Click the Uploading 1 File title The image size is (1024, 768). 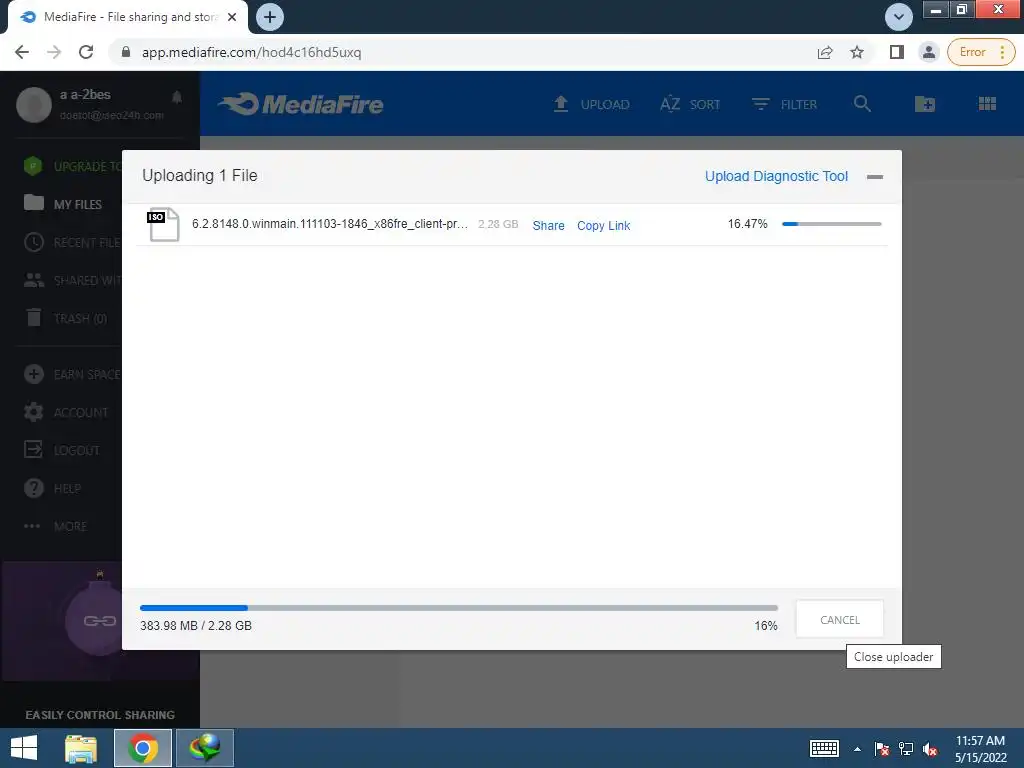(x=200, y=176)
